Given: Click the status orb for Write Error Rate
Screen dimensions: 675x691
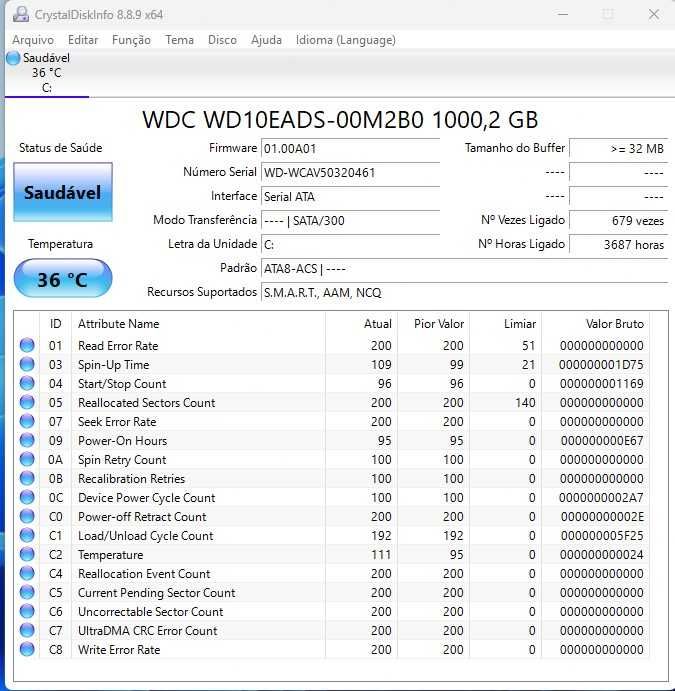Looking at the screenshot, I should (x=27, y=649).
